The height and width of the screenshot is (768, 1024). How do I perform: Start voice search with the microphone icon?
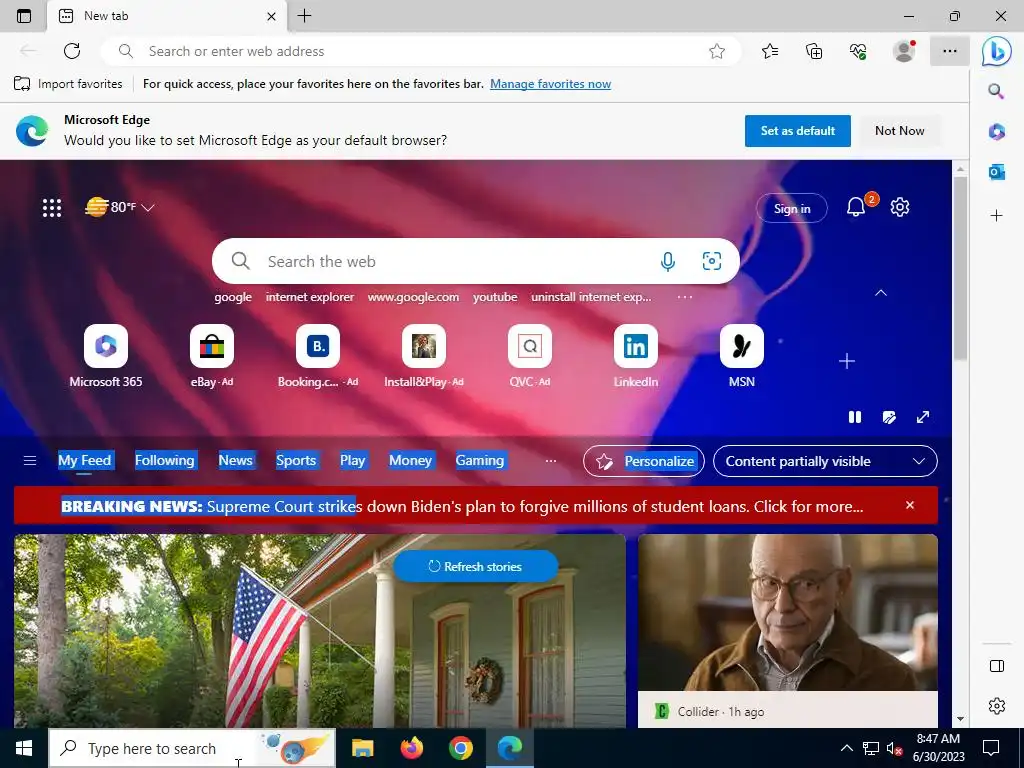click(x=667, y=261)
